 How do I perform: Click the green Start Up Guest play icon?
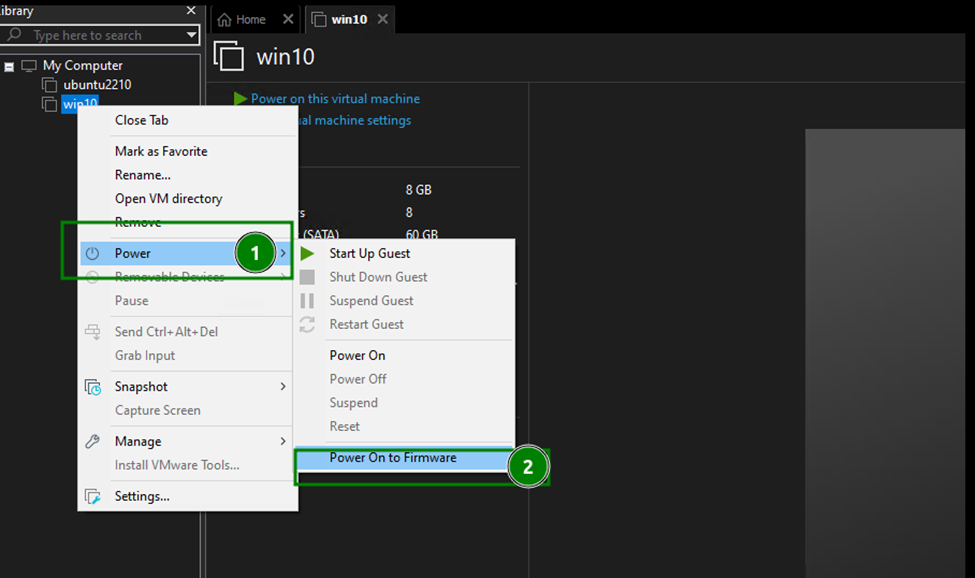coord(307,253)
